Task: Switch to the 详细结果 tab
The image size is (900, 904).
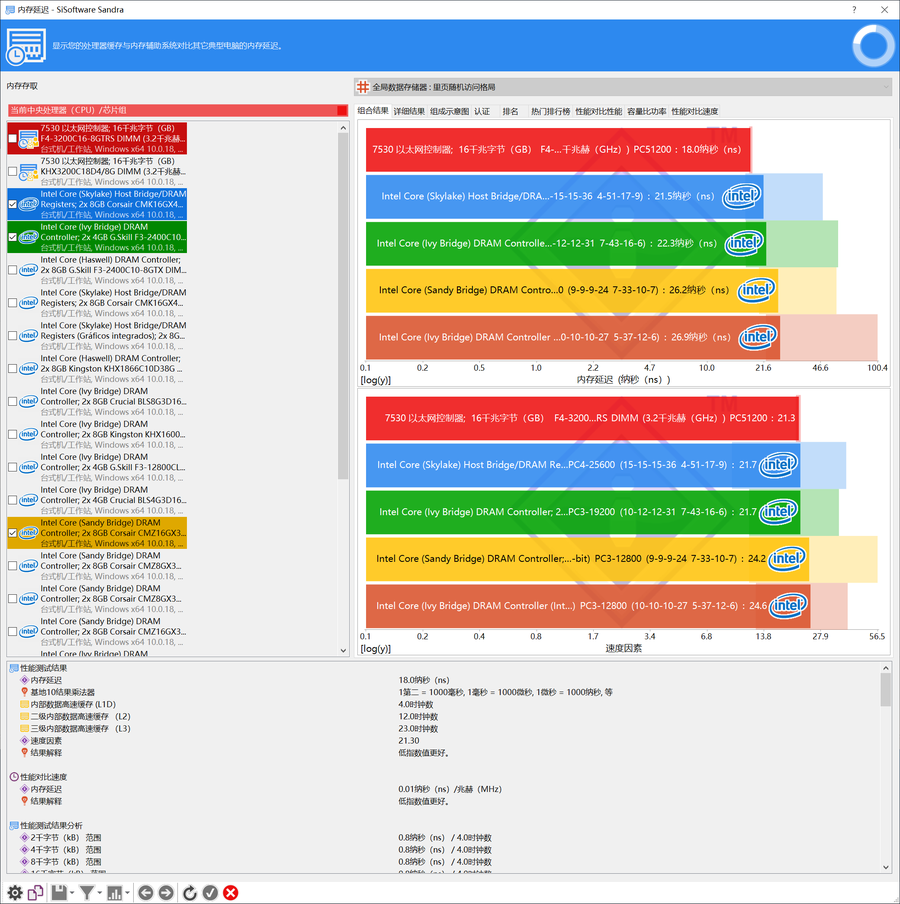Action: [409, 111]
